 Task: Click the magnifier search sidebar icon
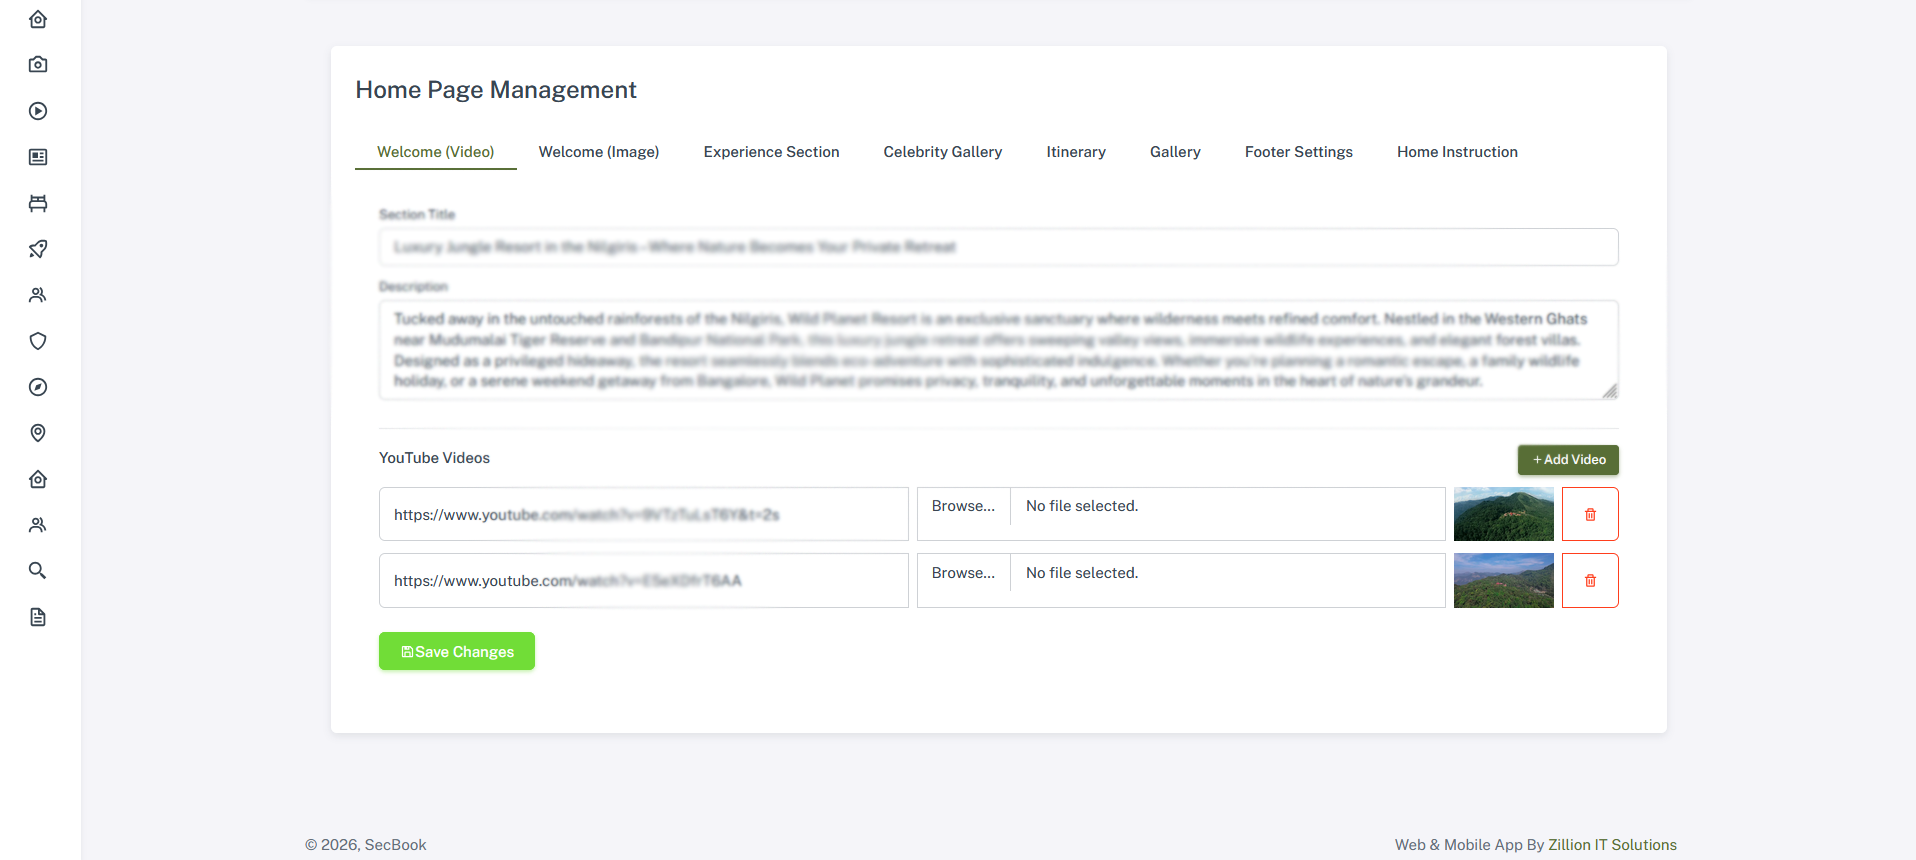[38, 571]
